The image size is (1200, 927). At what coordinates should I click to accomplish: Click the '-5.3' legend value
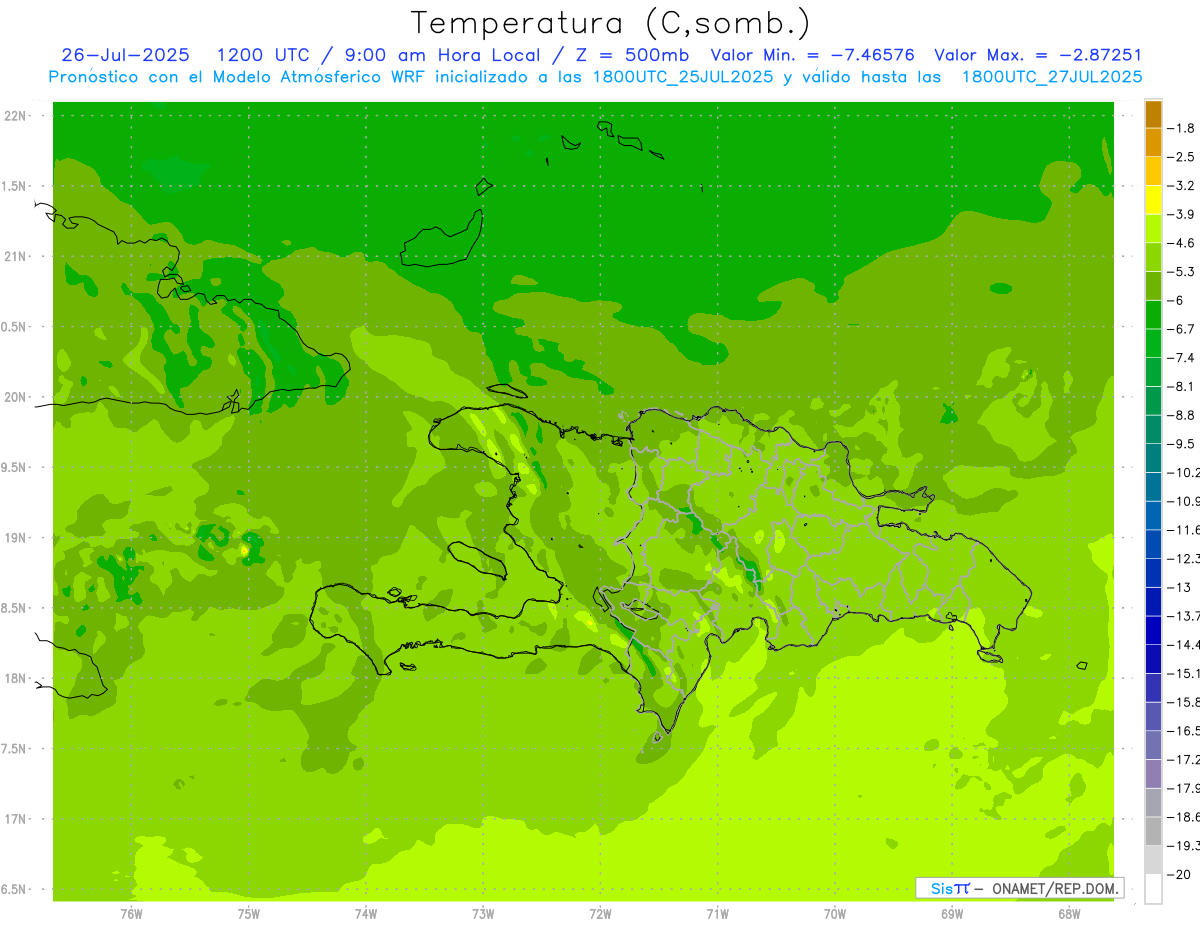(x=1183, y=271)
